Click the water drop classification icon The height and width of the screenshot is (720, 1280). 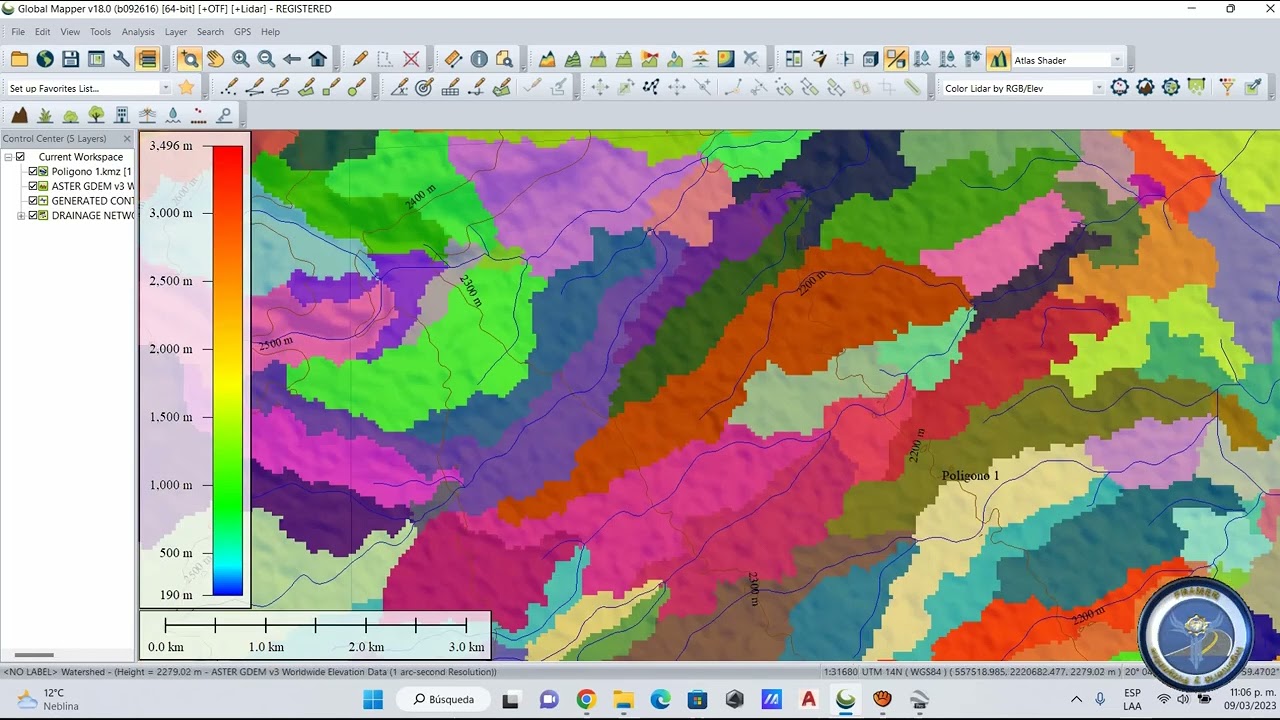[x=174, y=116]
